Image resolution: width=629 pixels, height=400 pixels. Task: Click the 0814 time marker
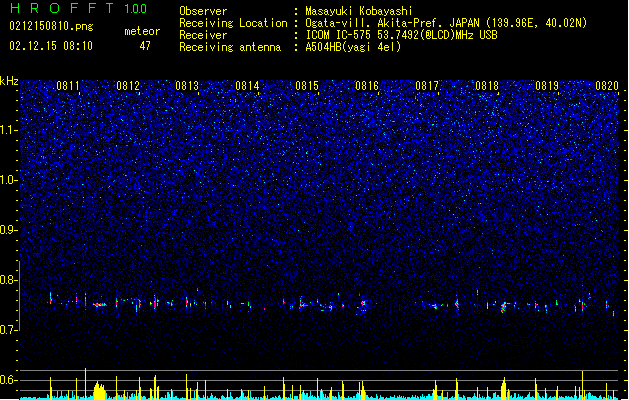tap(248, 86)
